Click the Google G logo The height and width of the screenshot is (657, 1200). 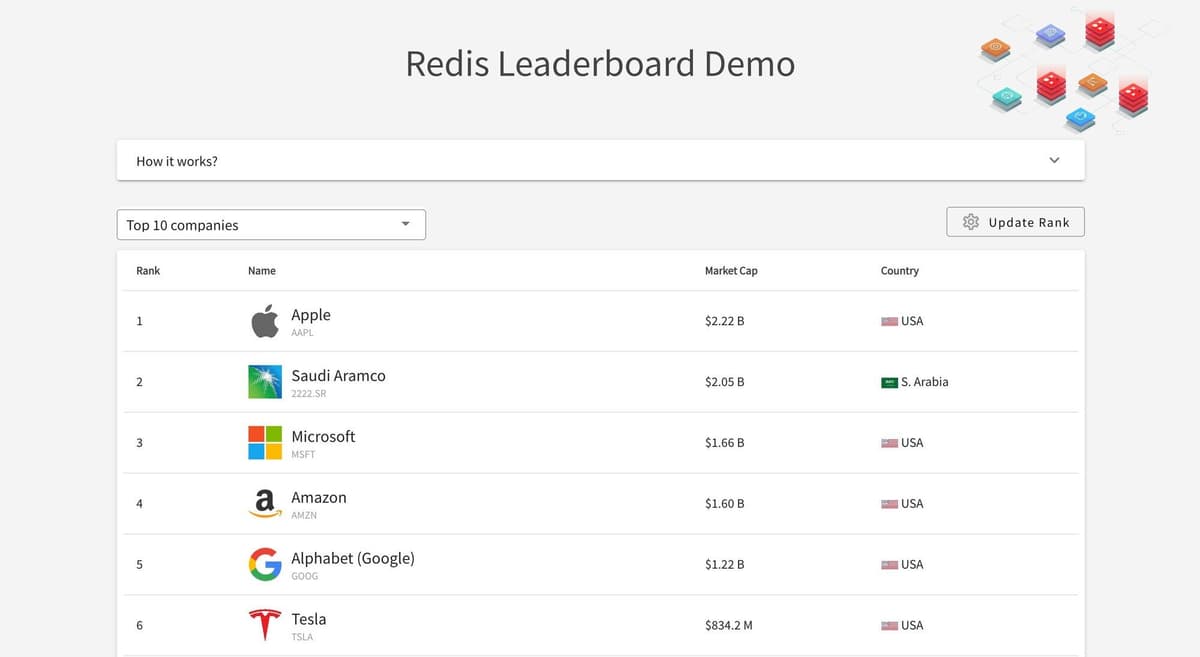pyautogui.click(x=265, y=564)
